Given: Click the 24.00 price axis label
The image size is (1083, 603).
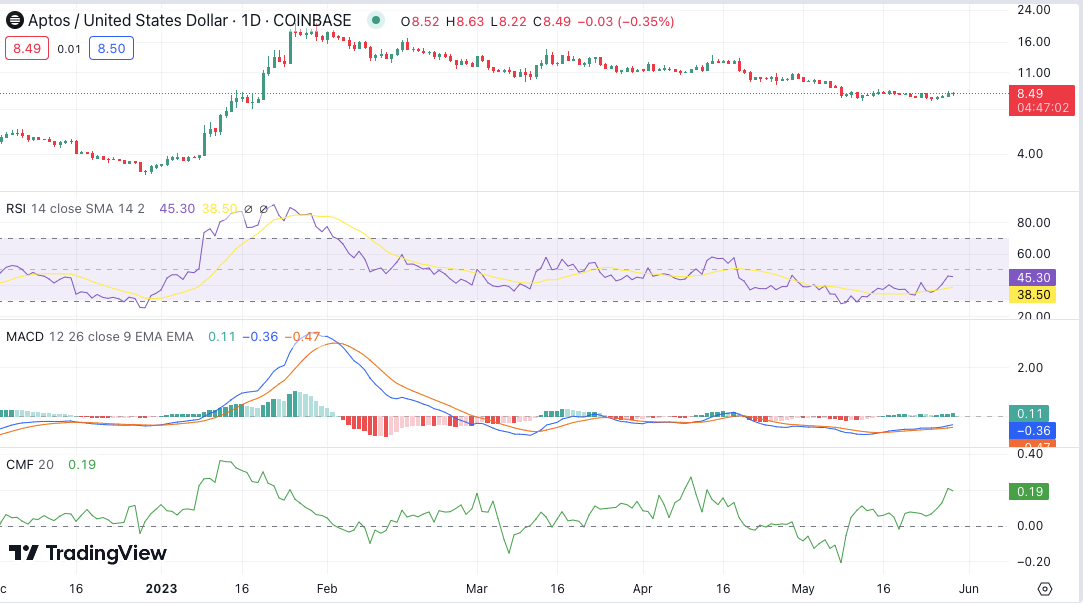Looking at the screenshot, I should pyautogui.click(x=1033, y=10).
